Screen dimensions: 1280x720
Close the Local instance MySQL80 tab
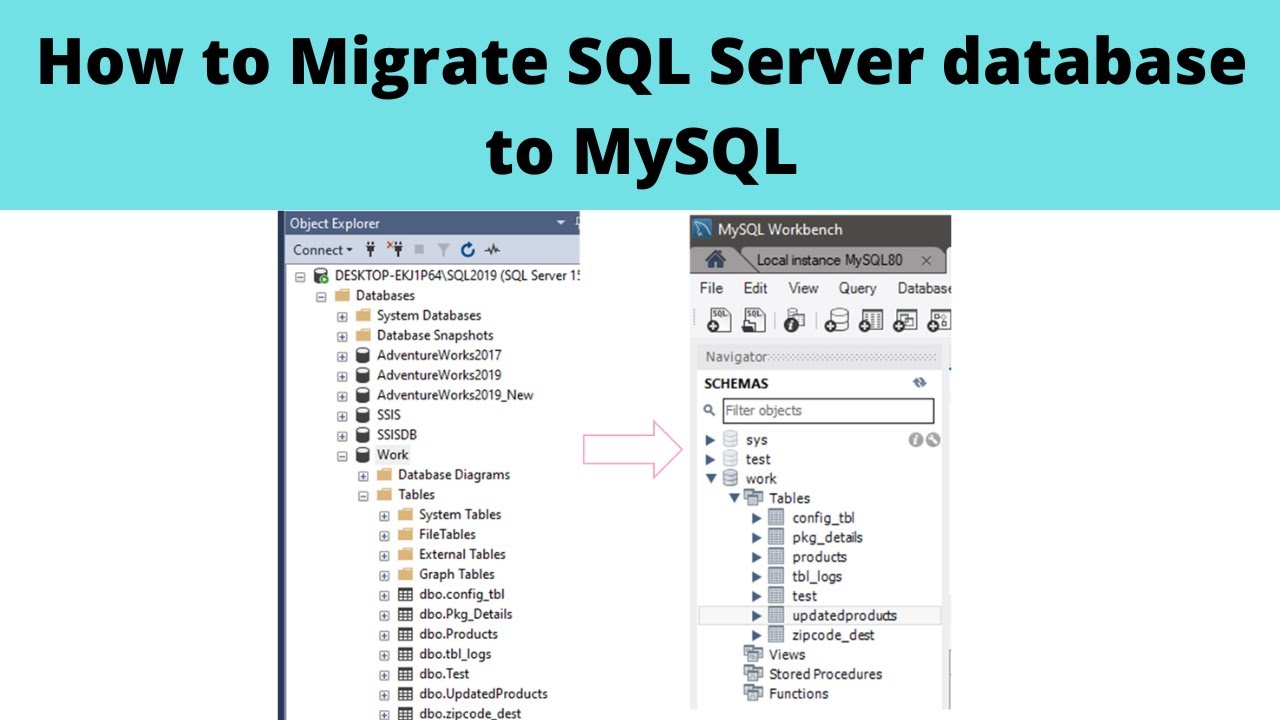(926, 260)
